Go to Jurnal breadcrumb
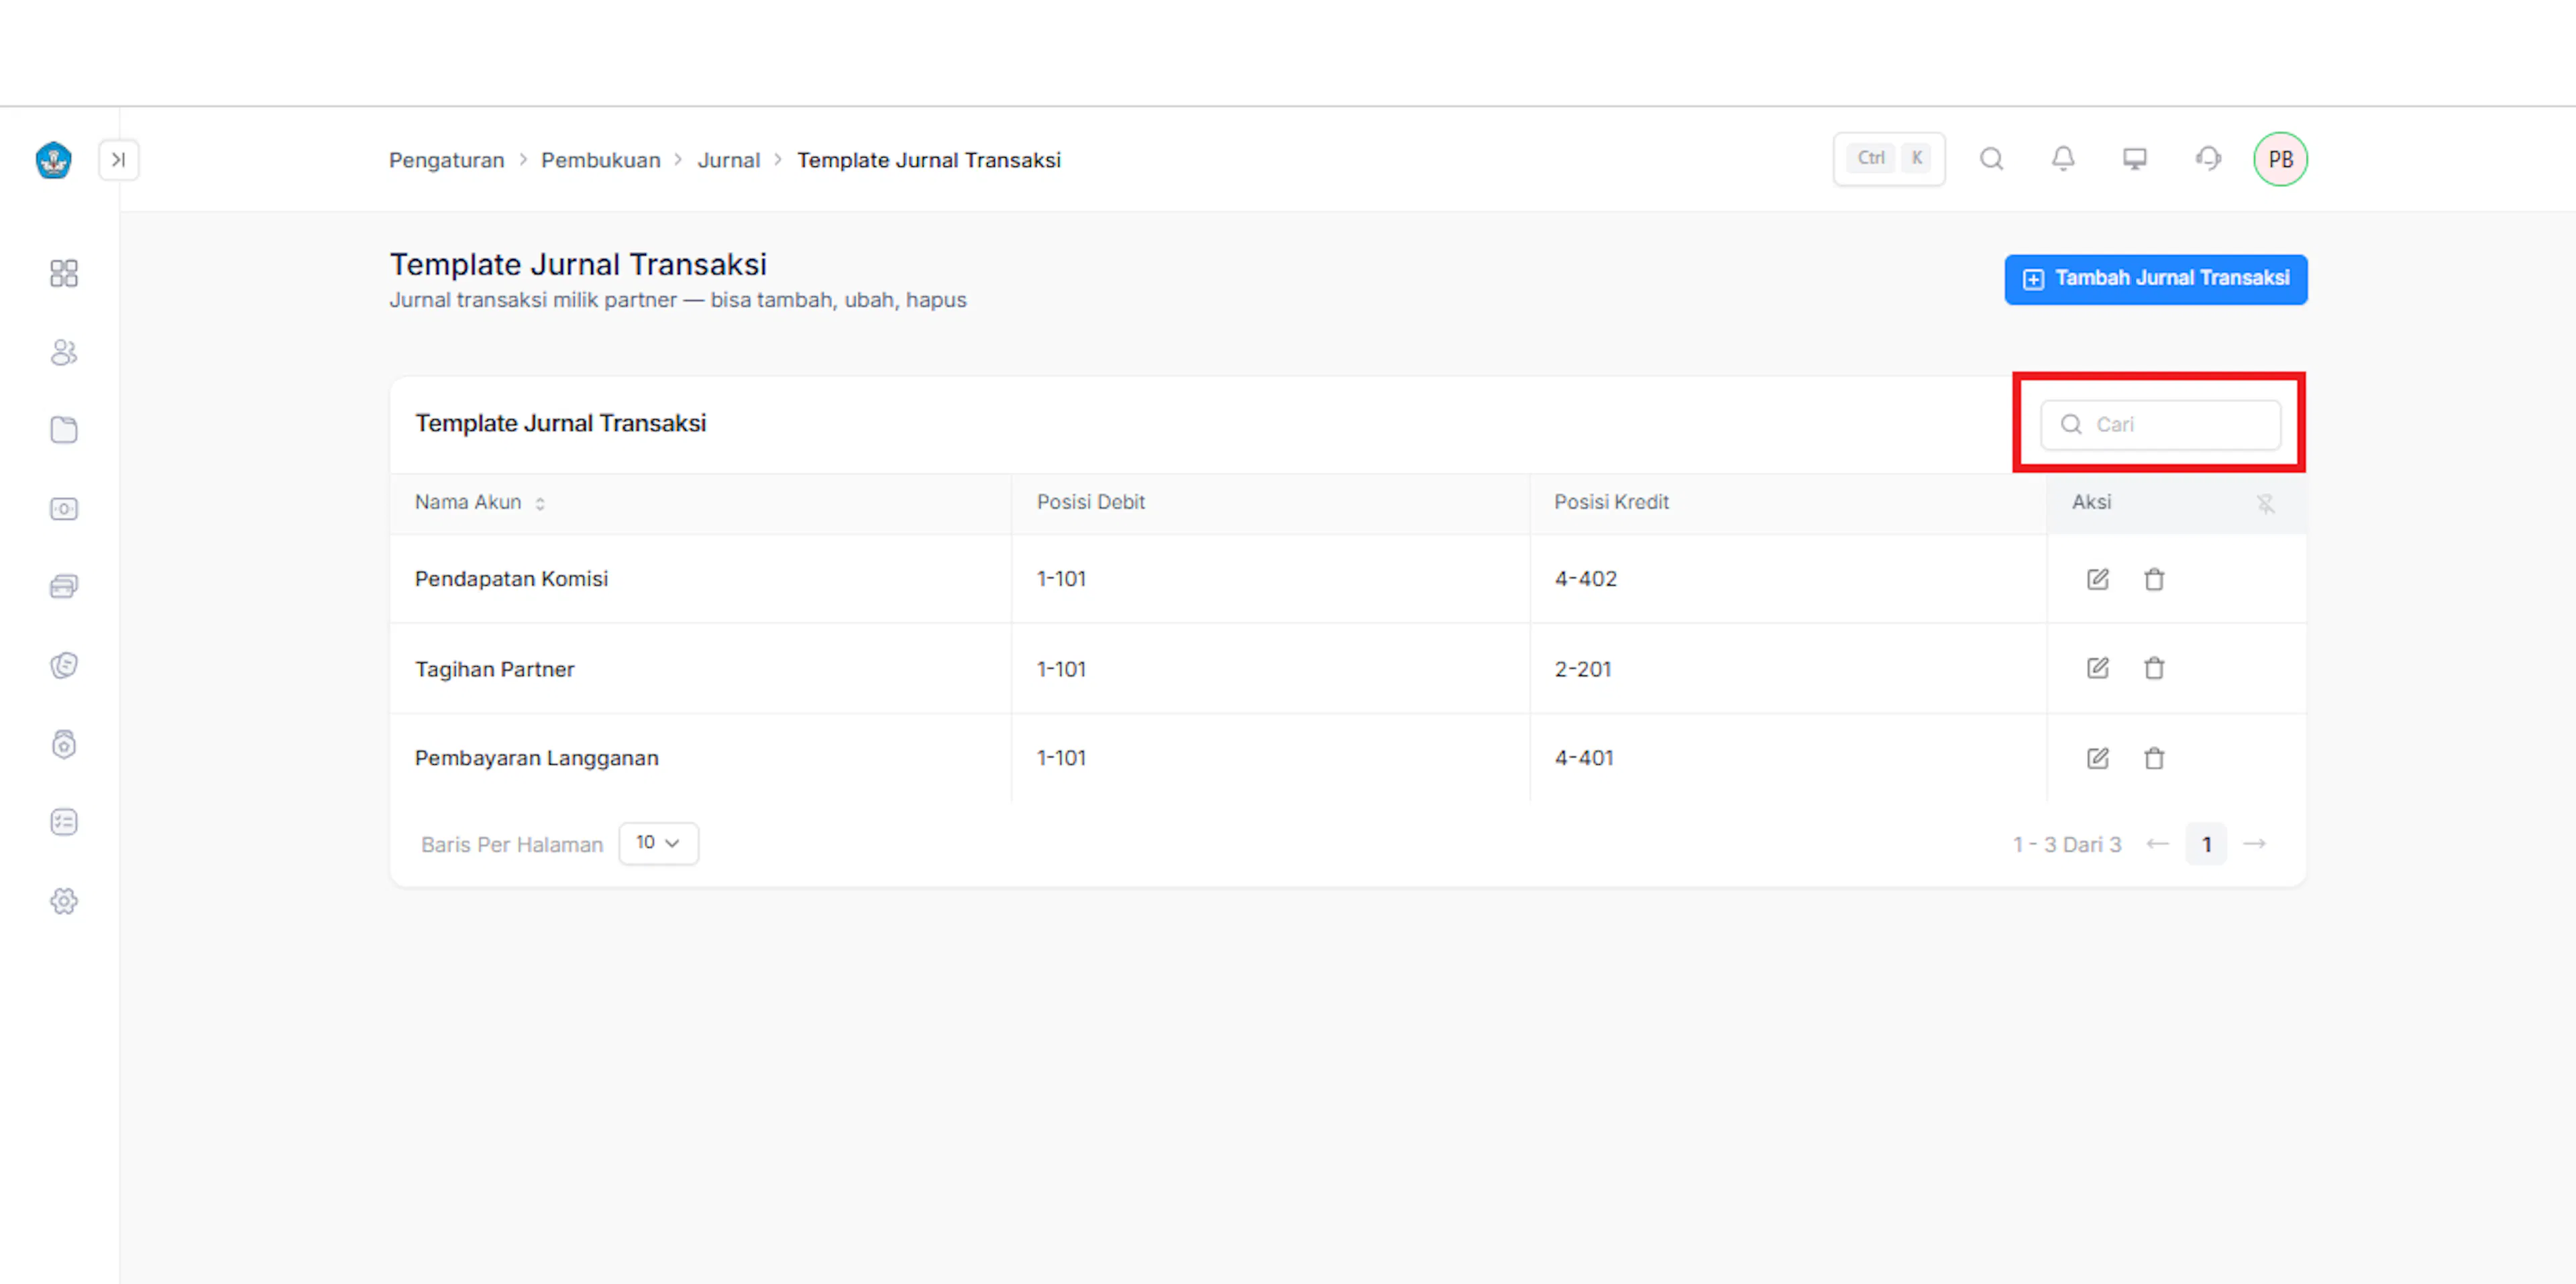This screenshot has height=1284, width=2576. pos(728,160)
